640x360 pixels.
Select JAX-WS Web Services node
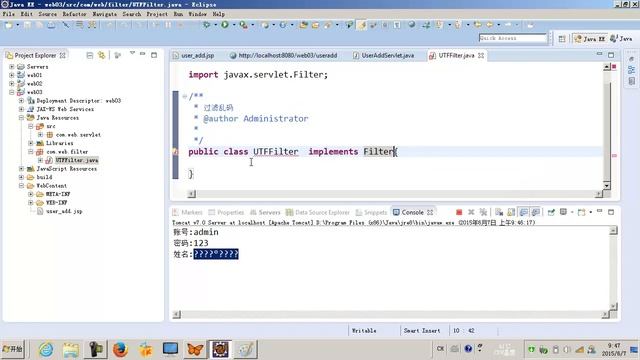tap(65, 109)
